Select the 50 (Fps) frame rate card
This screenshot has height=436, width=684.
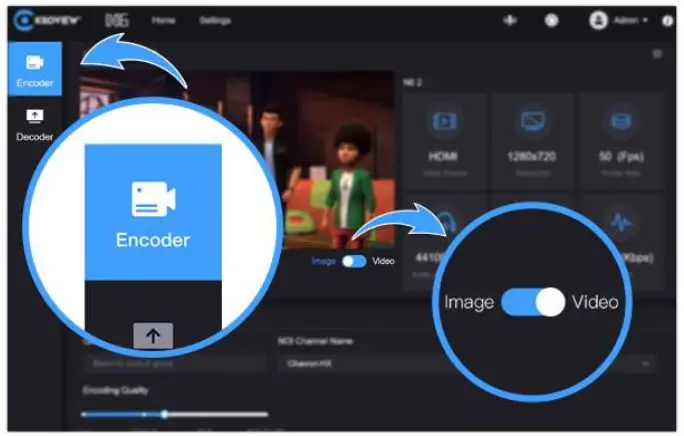point(621,142)
